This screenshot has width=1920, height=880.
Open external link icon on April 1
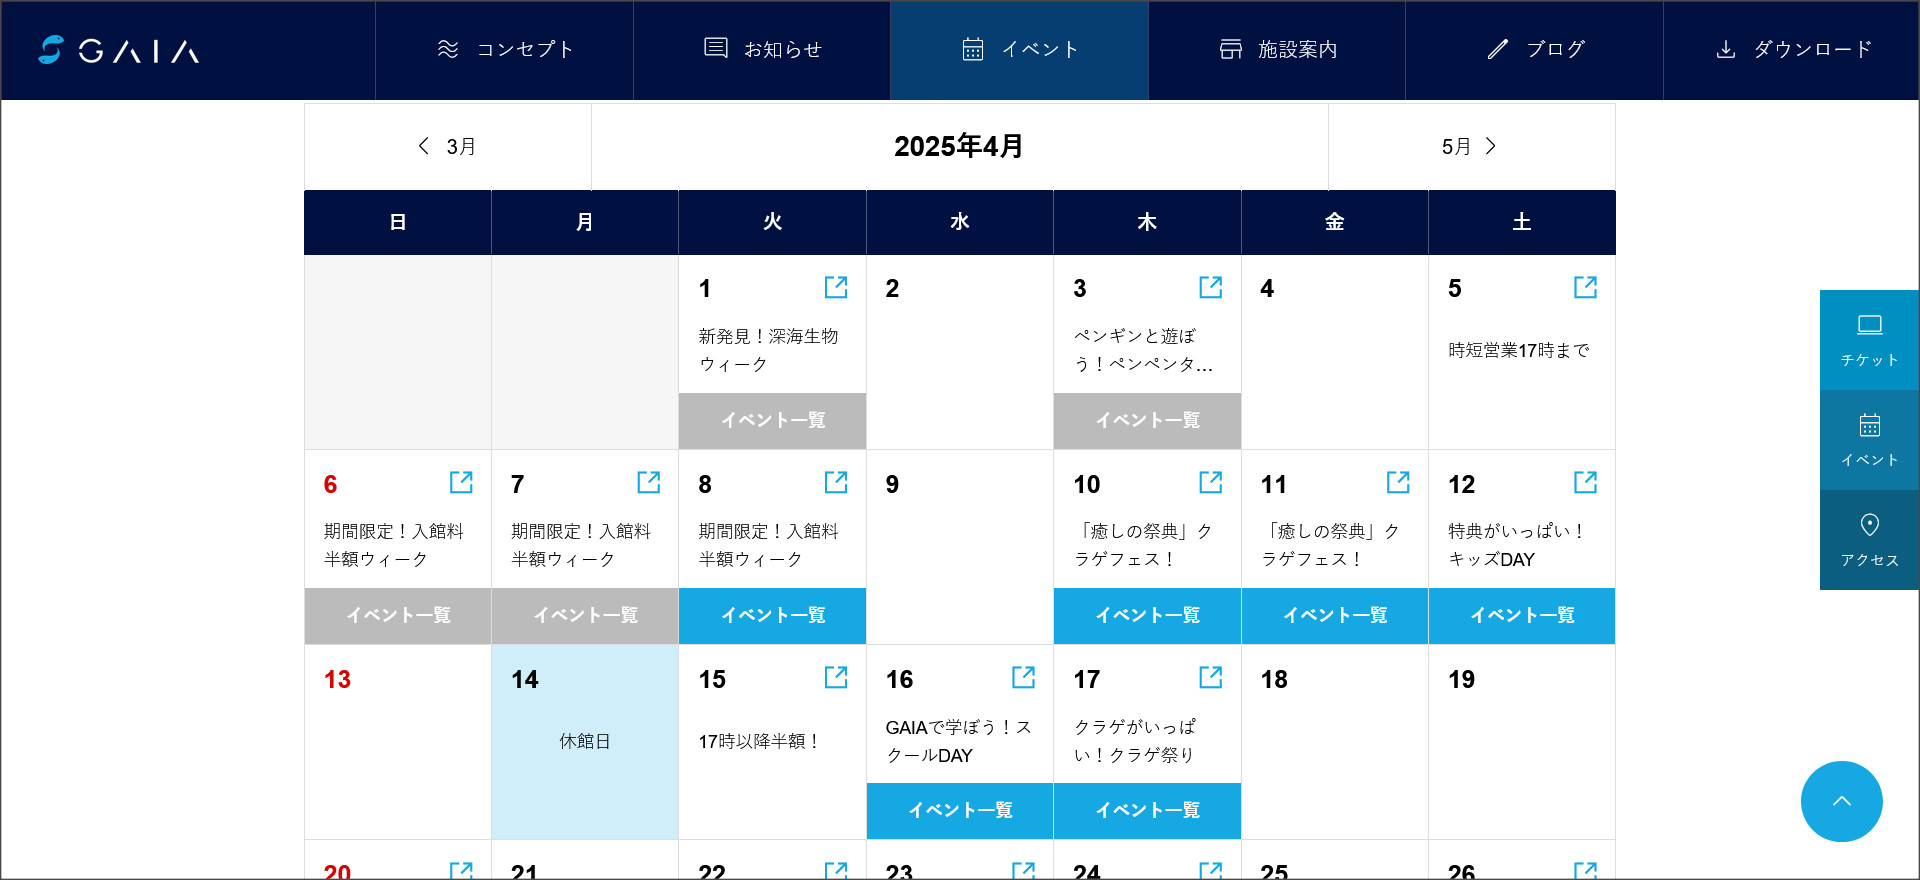click(835, 288)
